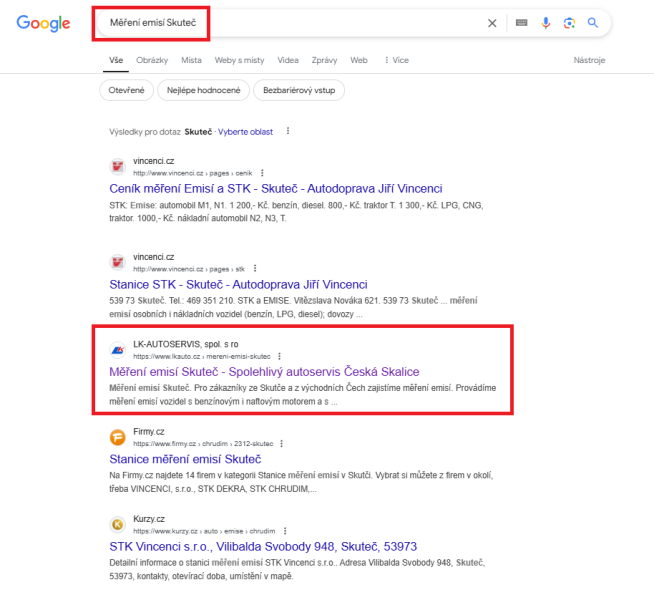
Task: Start voice search with the microphone icon
Action: point(546,23)
